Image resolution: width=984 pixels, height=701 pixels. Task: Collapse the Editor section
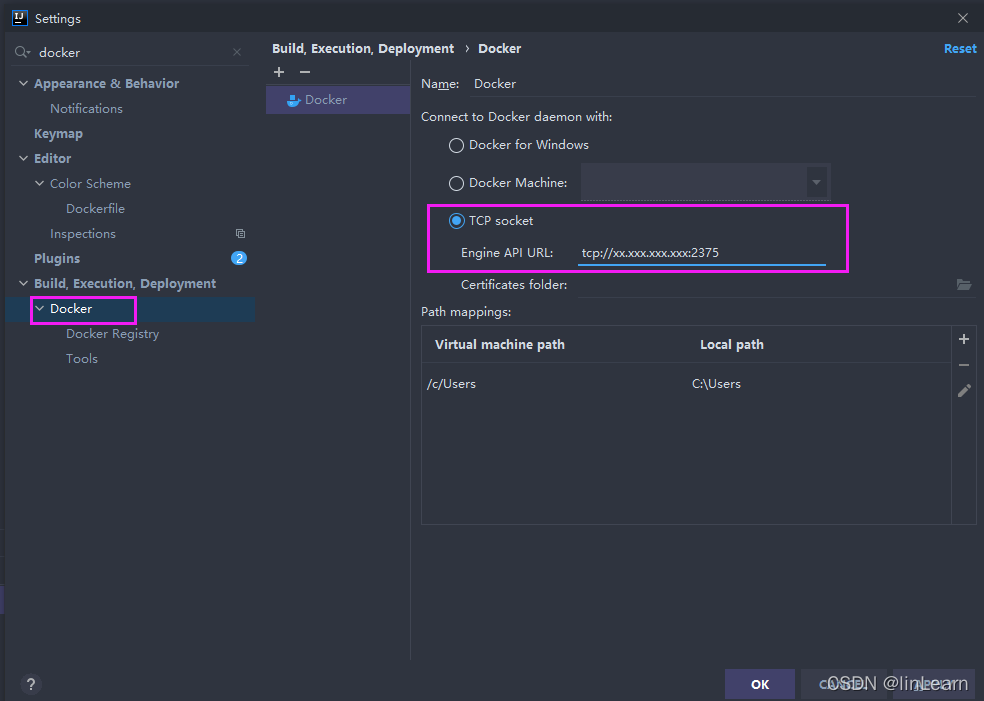click(x=23, y=158)
